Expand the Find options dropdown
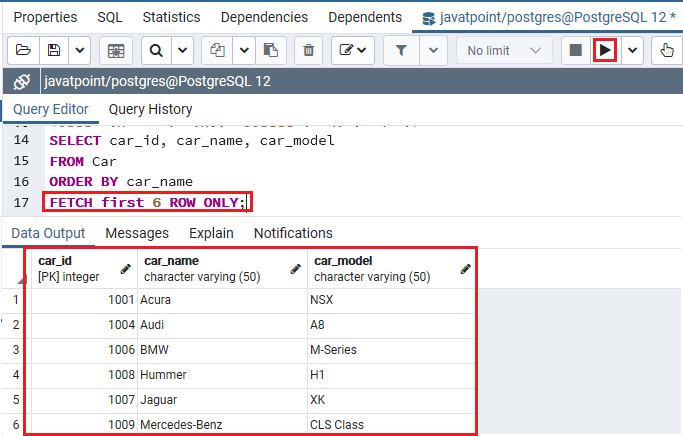 [183, 51]
